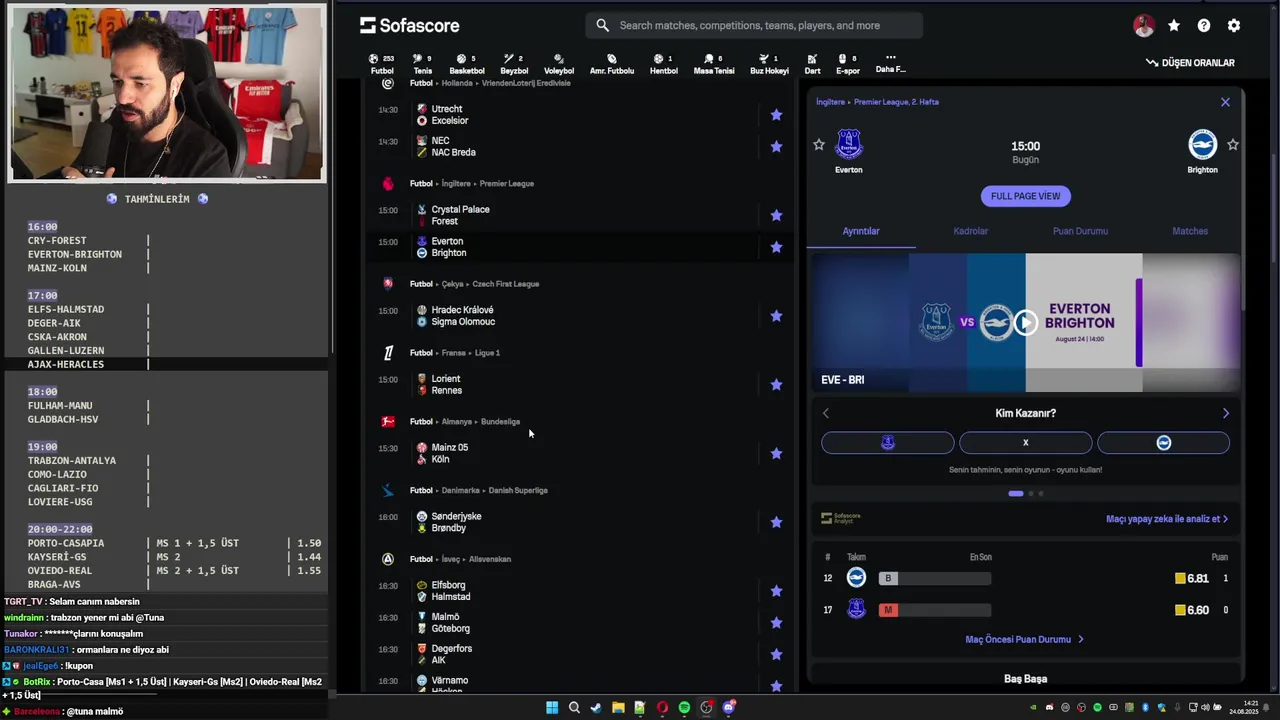Open the İsveç Allsvenskan header
Screen dimensions: 1280x720
pyautogui.click(x=460, y=559)
